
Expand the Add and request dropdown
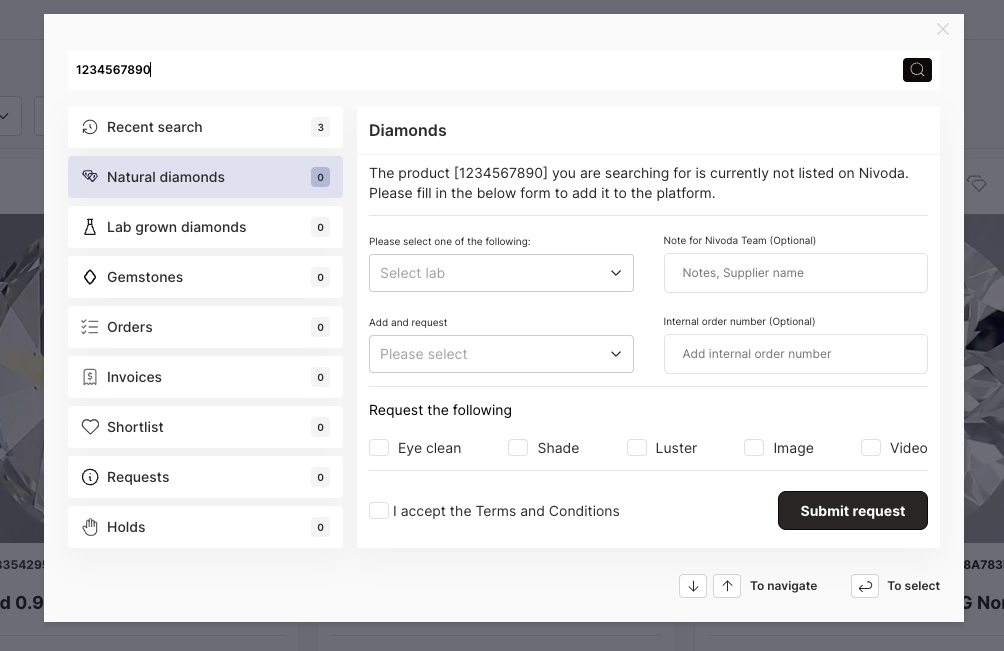click(501, 354)
